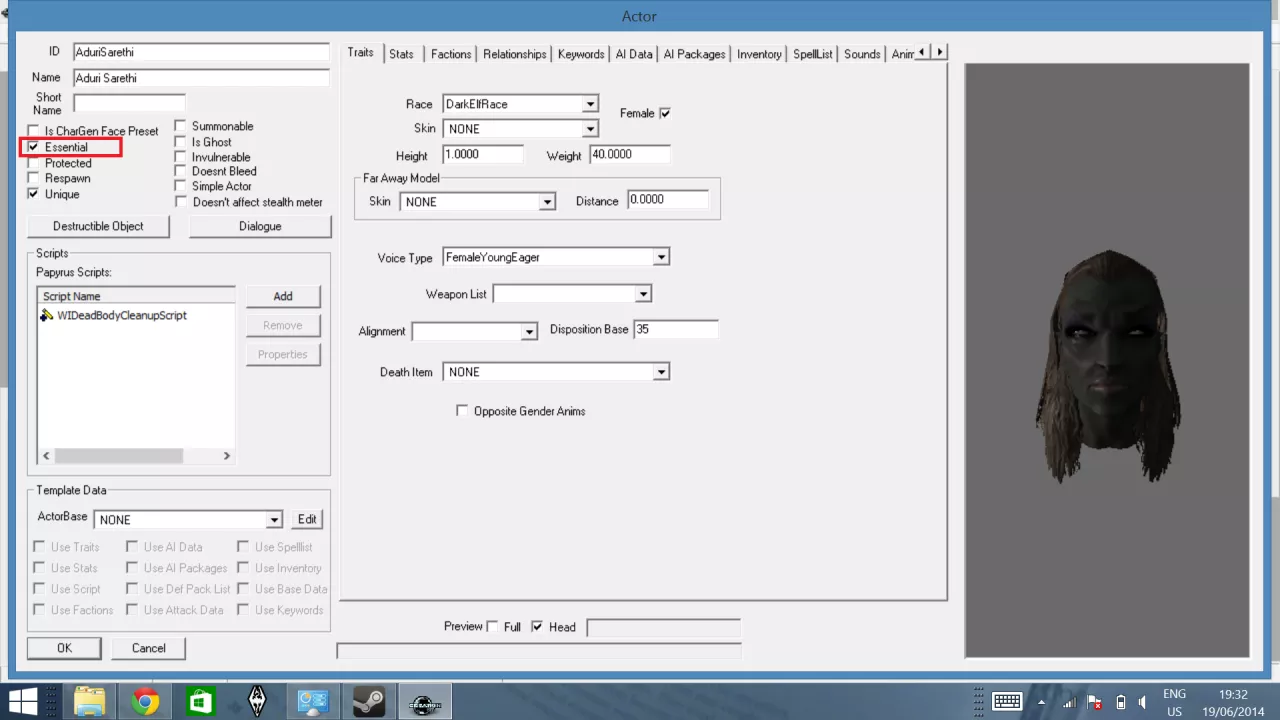Image resolution: width=1280 pixels, height=720 pixels.
Task: Expand the Skin dropdown below Race
Action: [x=590, y=129]
